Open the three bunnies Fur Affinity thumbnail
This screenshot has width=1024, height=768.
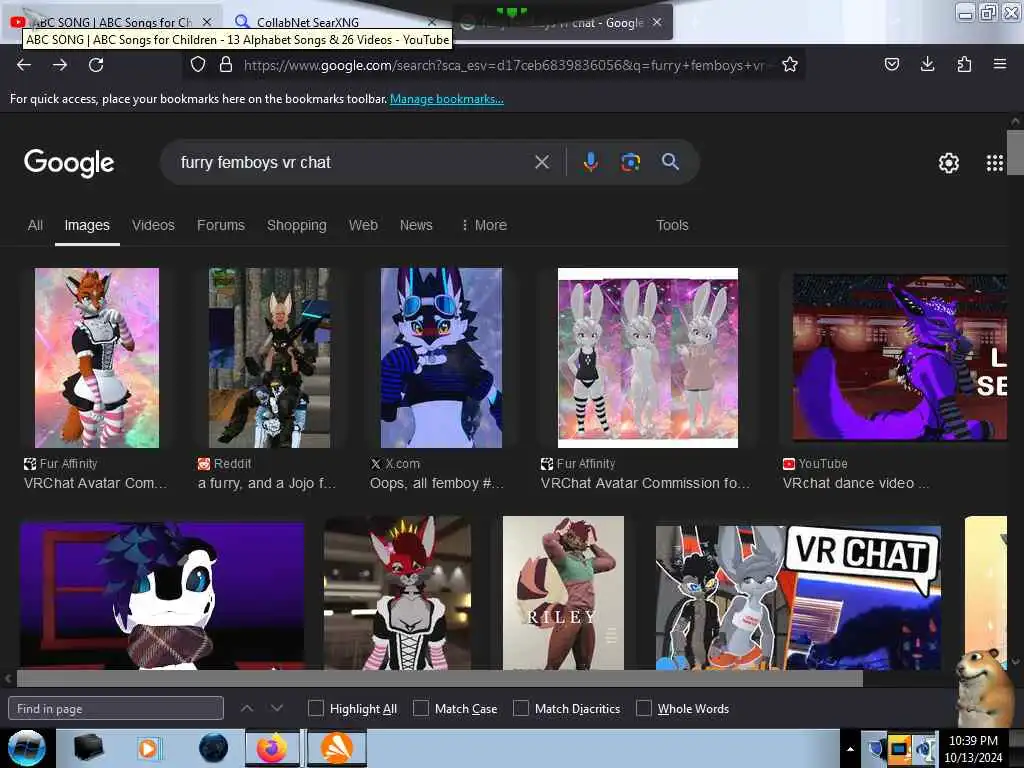648,357
